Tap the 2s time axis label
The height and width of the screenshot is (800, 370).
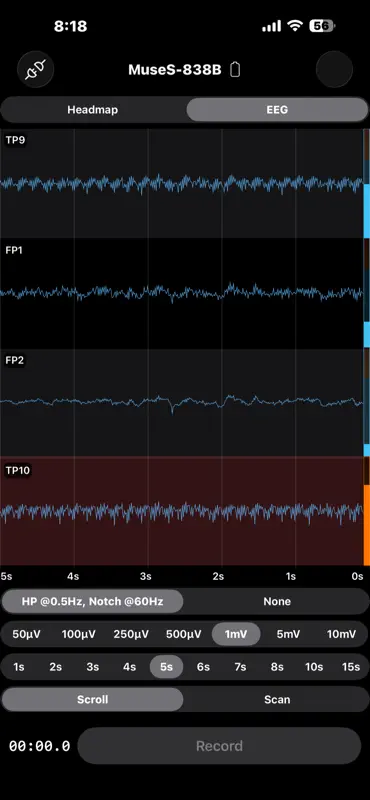tap(218, 576)
